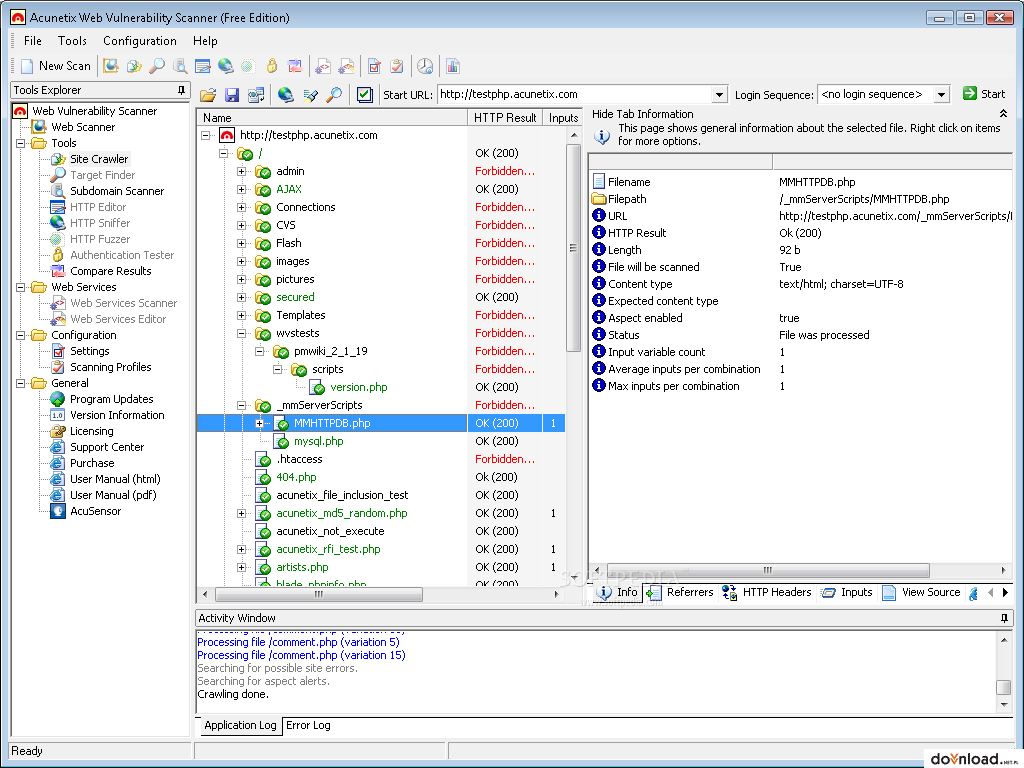Collapse the Hide Tab Information chevron
The height and width of the screenshot is (768, 1024).
pos(1003,114)
